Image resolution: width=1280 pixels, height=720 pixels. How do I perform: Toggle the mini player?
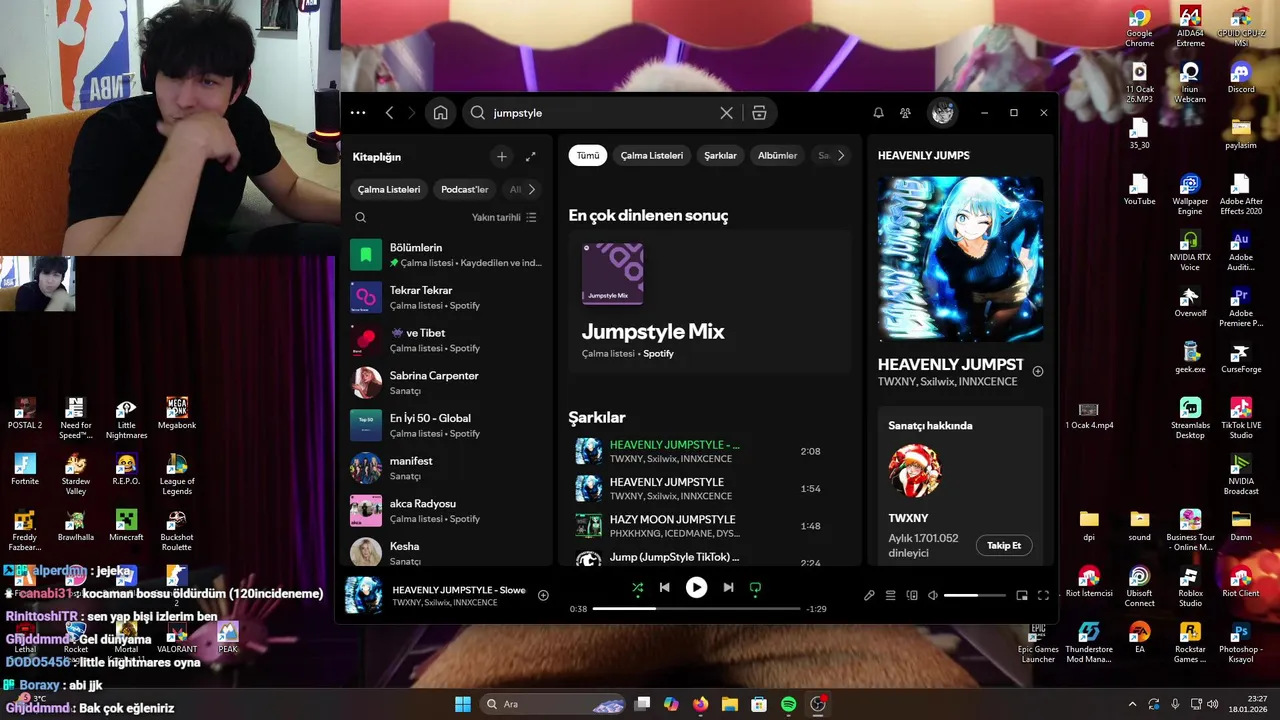point(1022,595)
